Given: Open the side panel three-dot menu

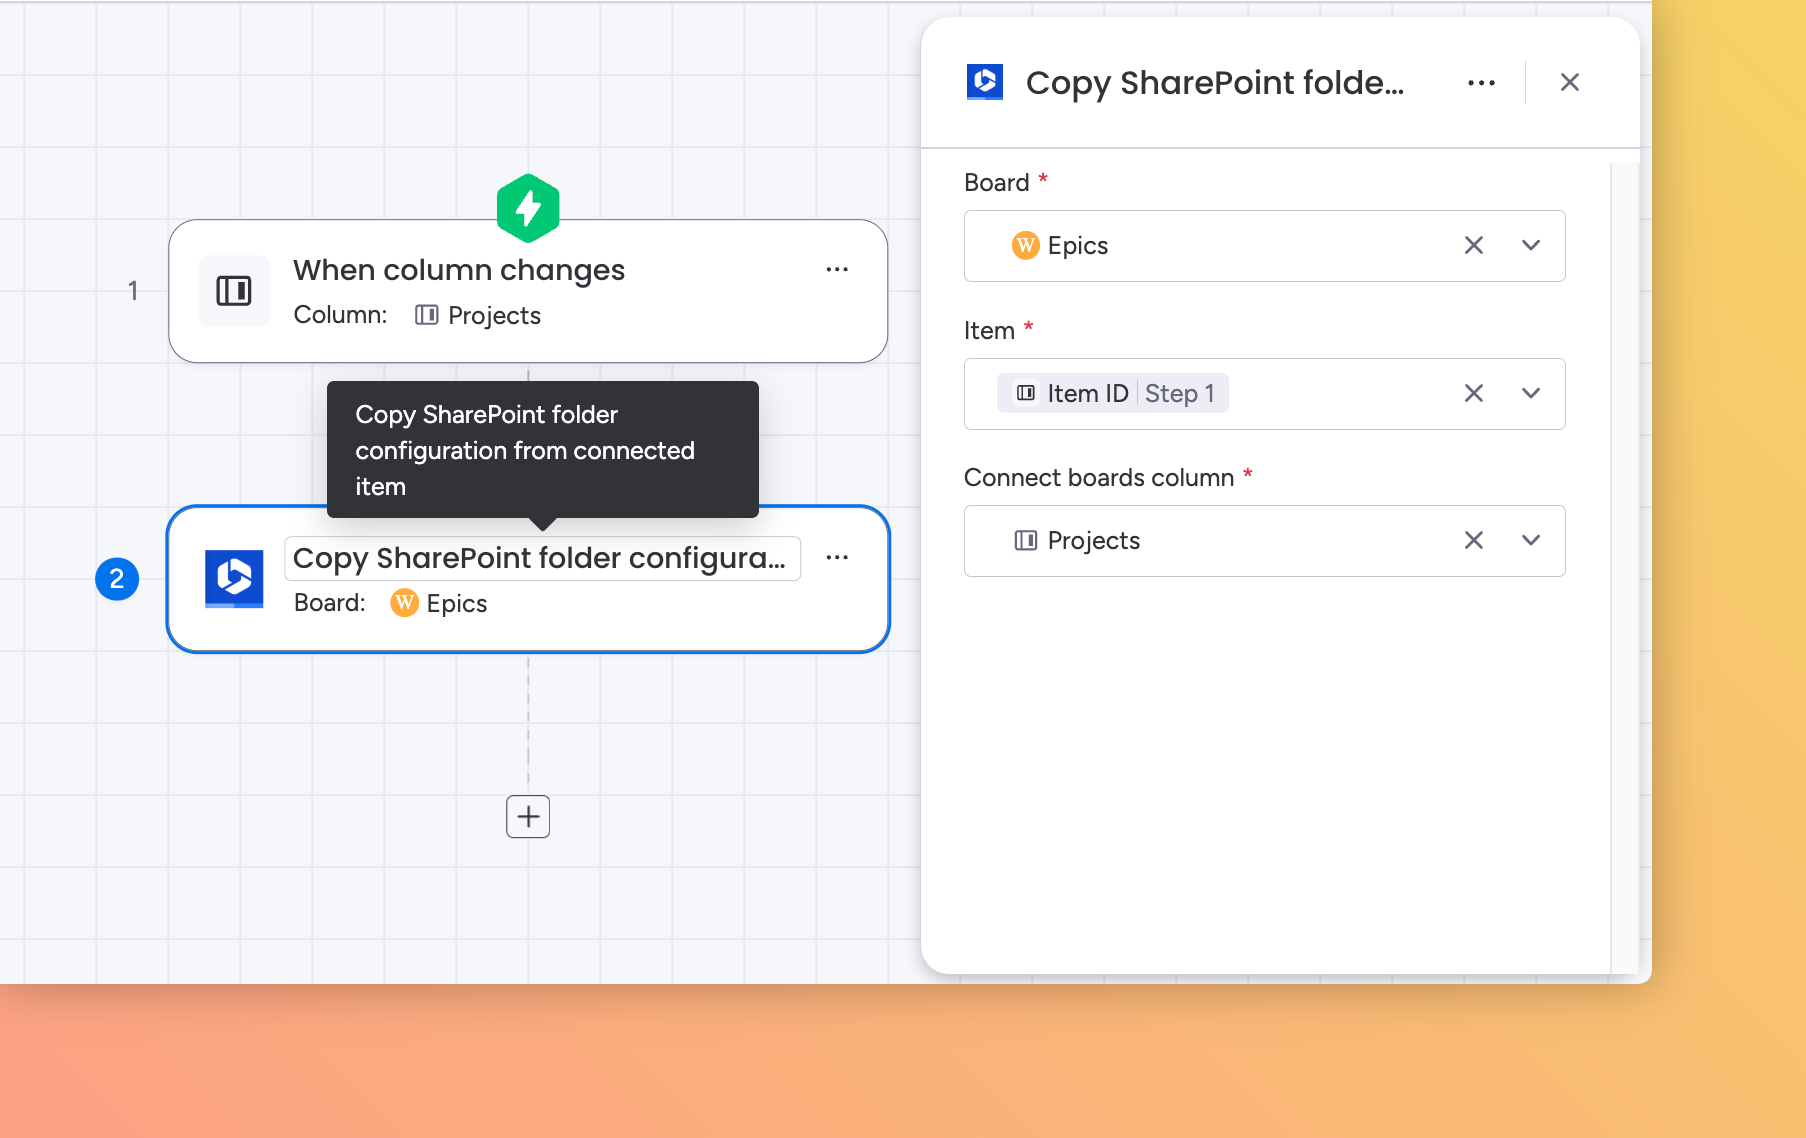Looking at the screenshot, I should [x=1482, y=83].
